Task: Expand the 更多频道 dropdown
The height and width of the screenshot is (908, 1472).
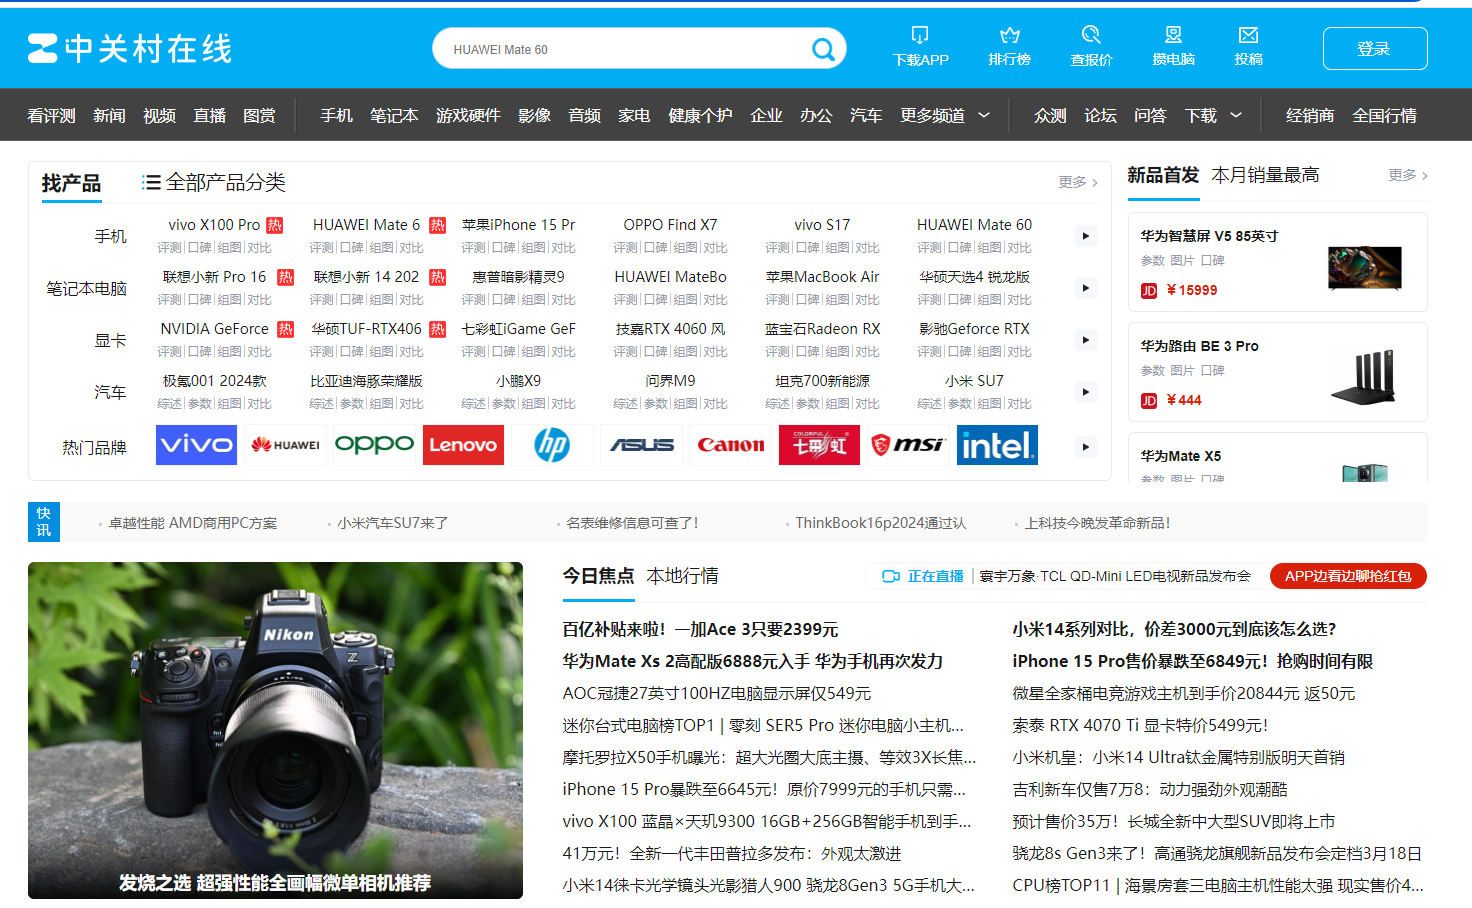Action: (x=944, y=116)
